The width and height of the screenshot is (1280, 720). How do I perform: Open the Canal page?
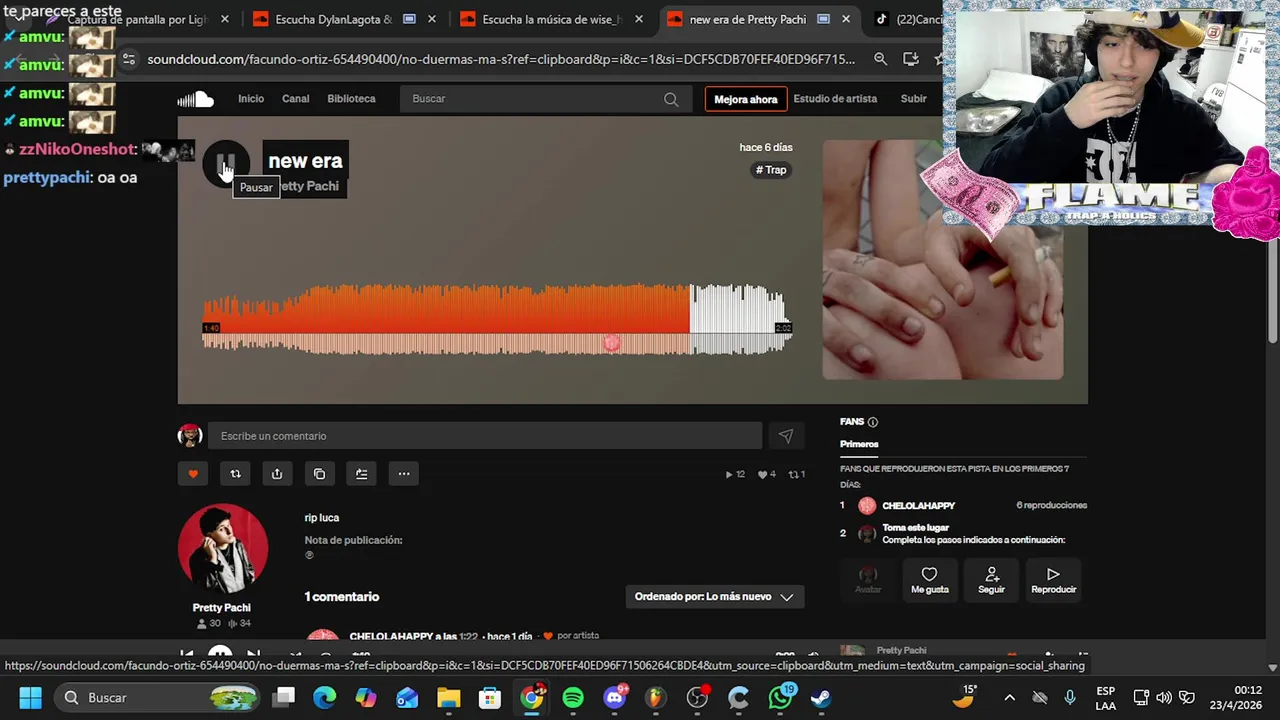[x=295, y=99]
